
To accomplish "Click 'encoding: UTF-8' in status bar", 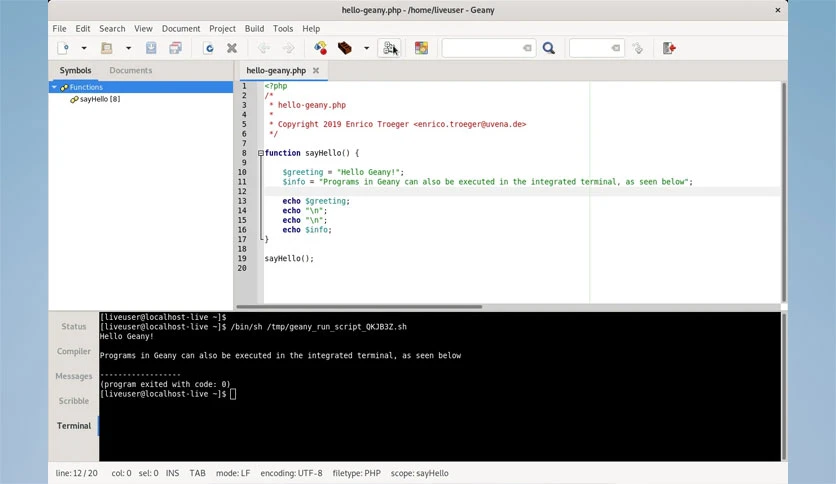I will click(291, 473).
